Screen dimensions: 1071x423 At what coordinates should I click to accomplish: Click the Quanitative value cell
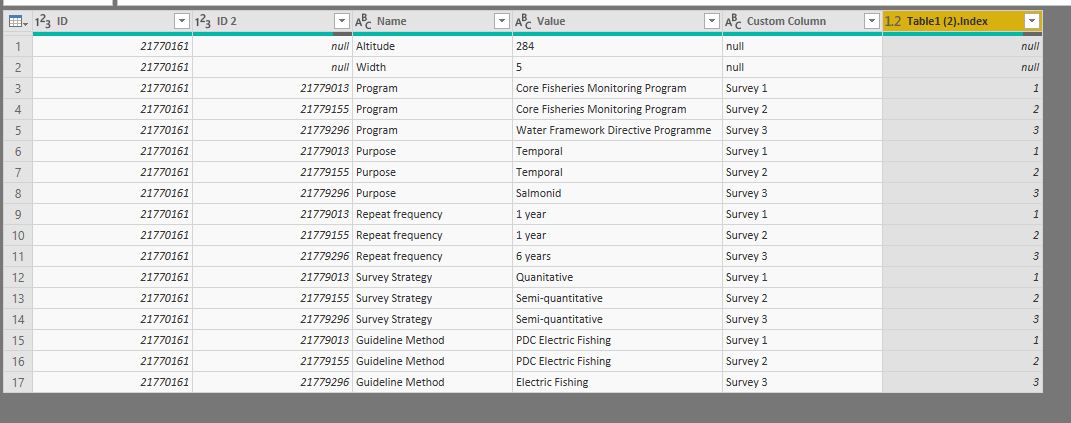click(617, 277)
